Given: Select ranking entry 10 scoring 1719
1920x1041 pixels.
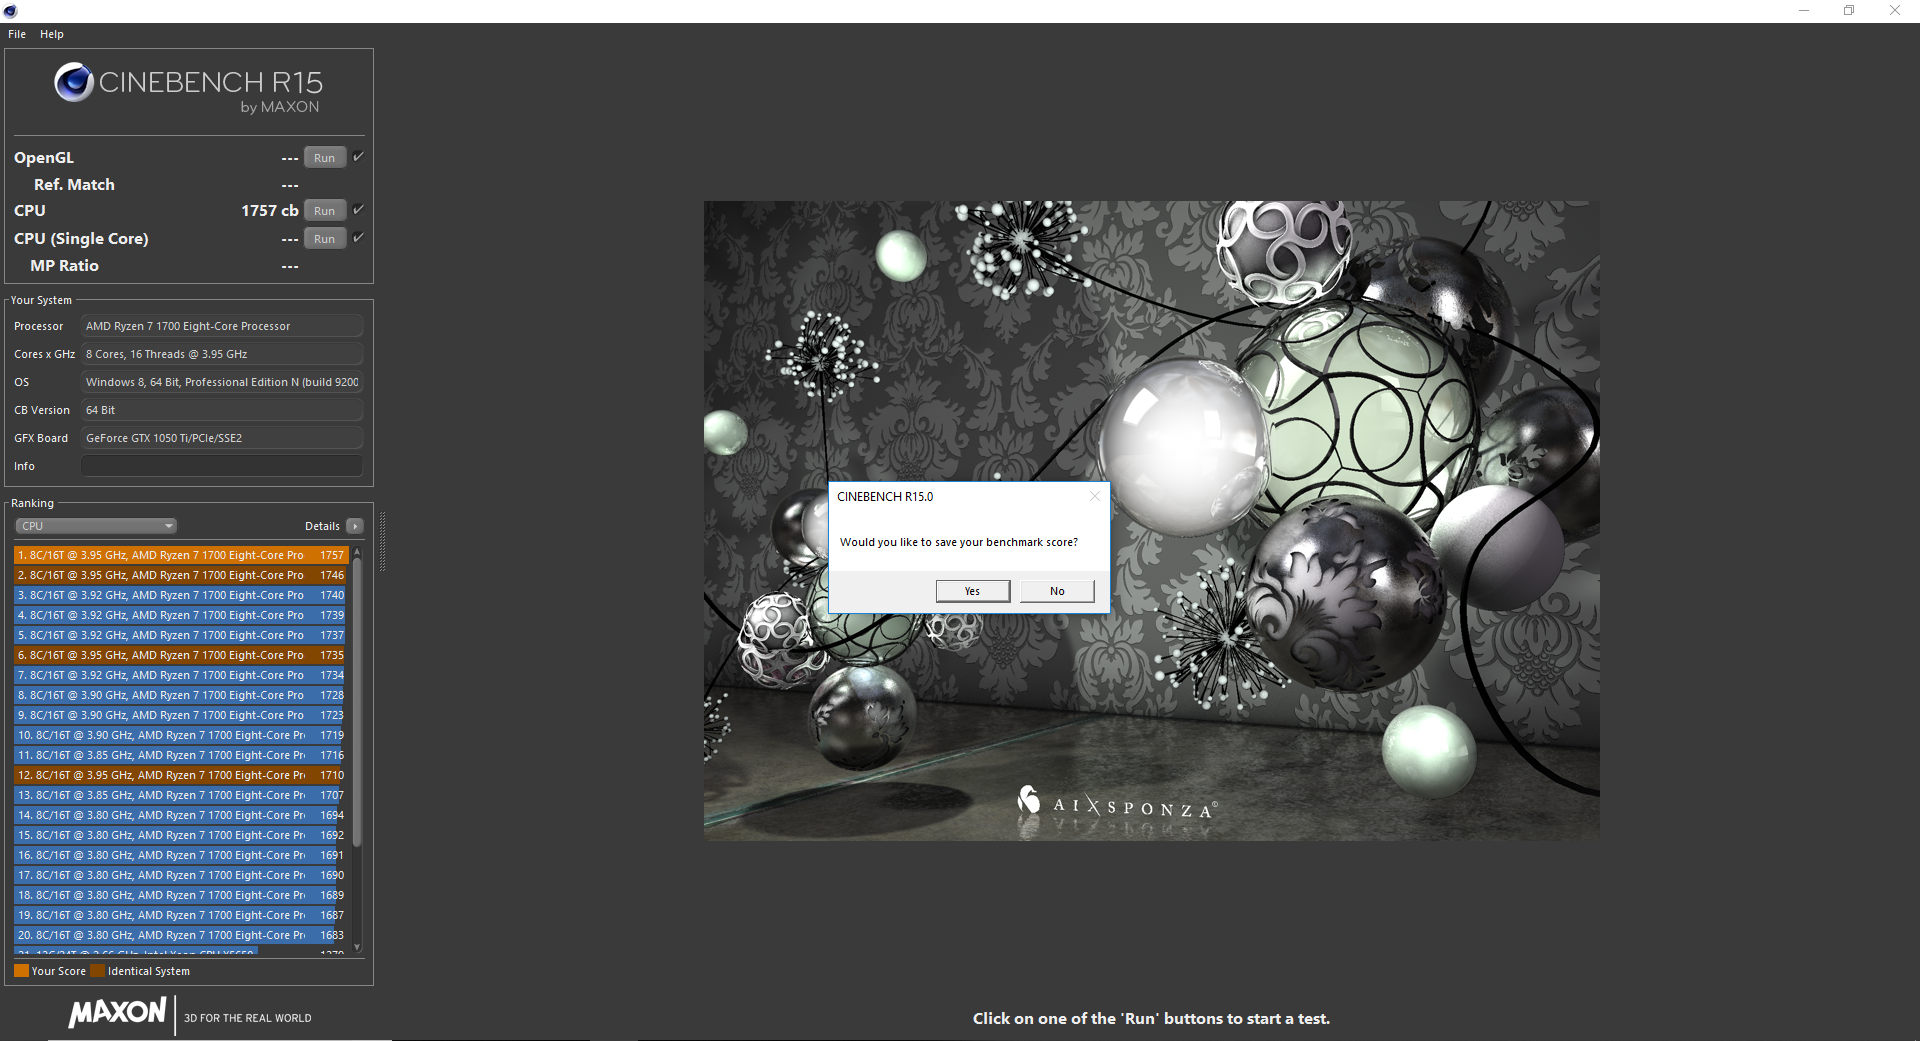Looking at the screenshot, I should pos(180,735).
